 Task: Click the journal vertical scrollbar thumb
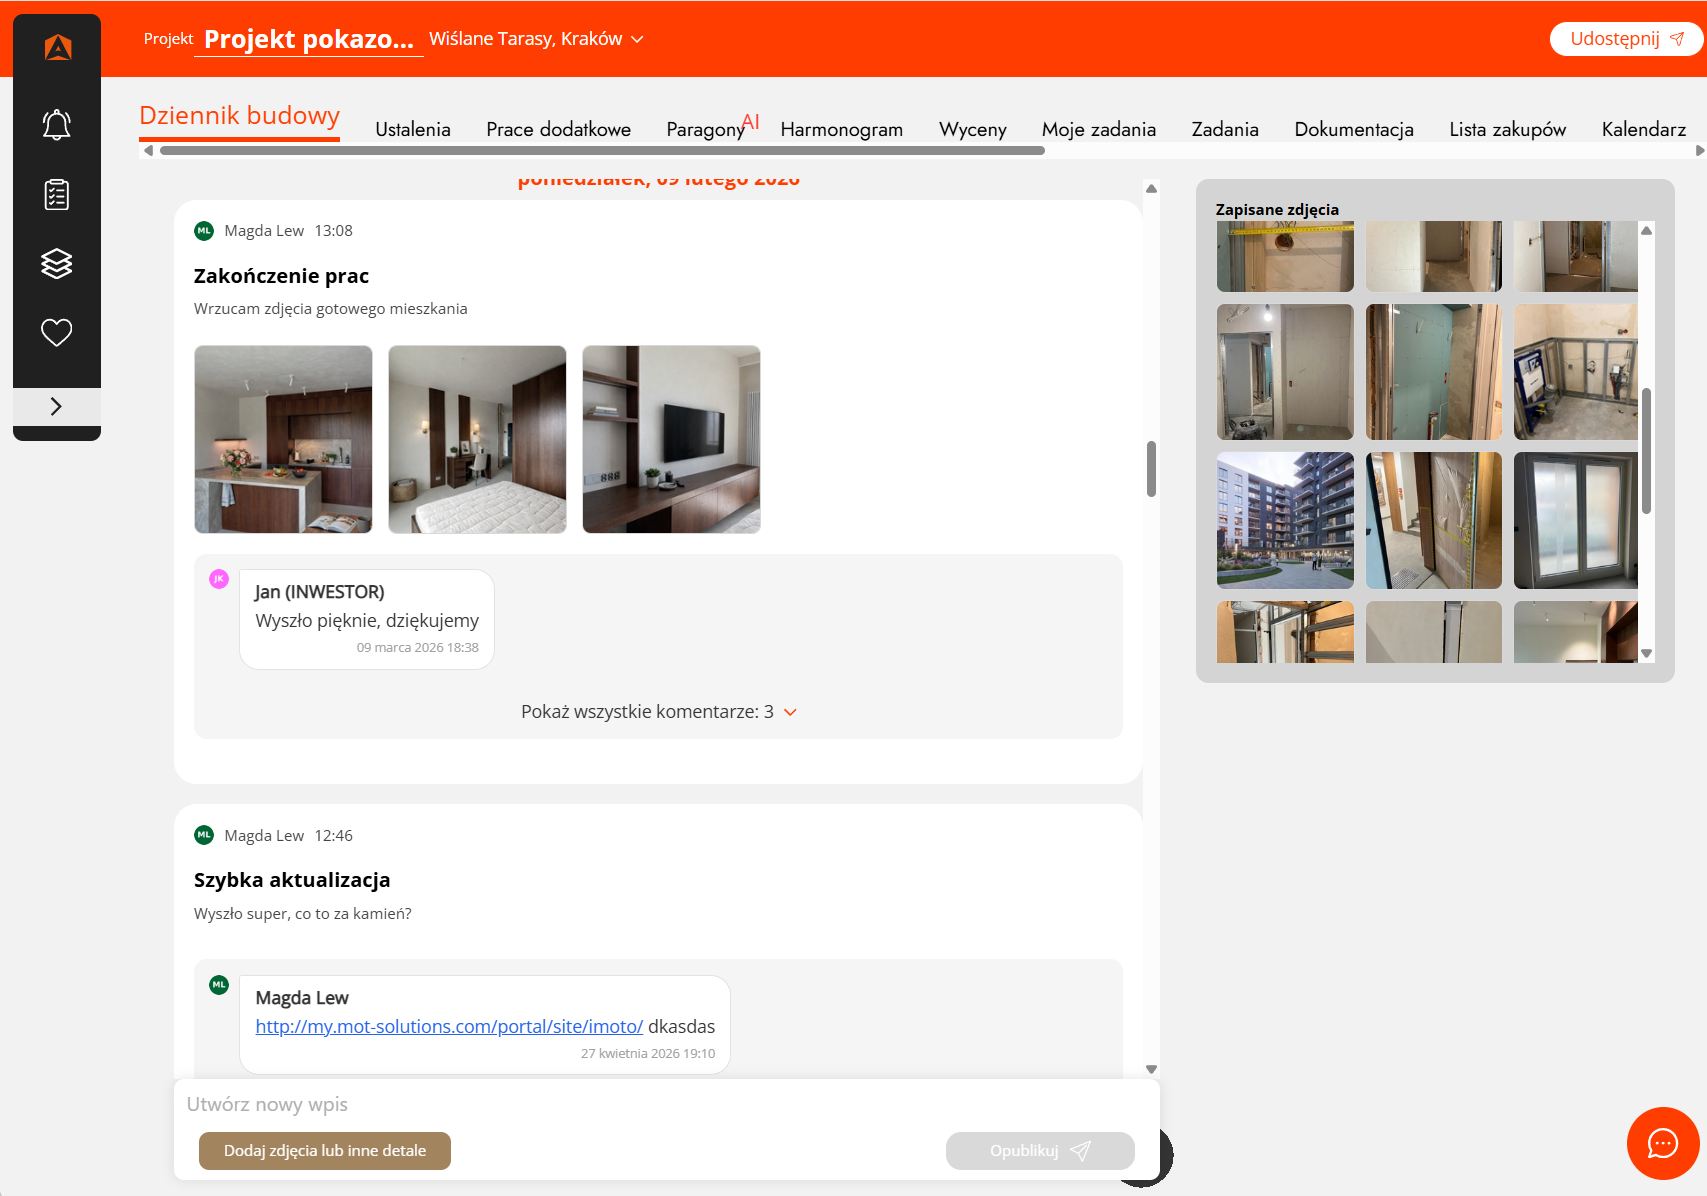coord(1151,468)
